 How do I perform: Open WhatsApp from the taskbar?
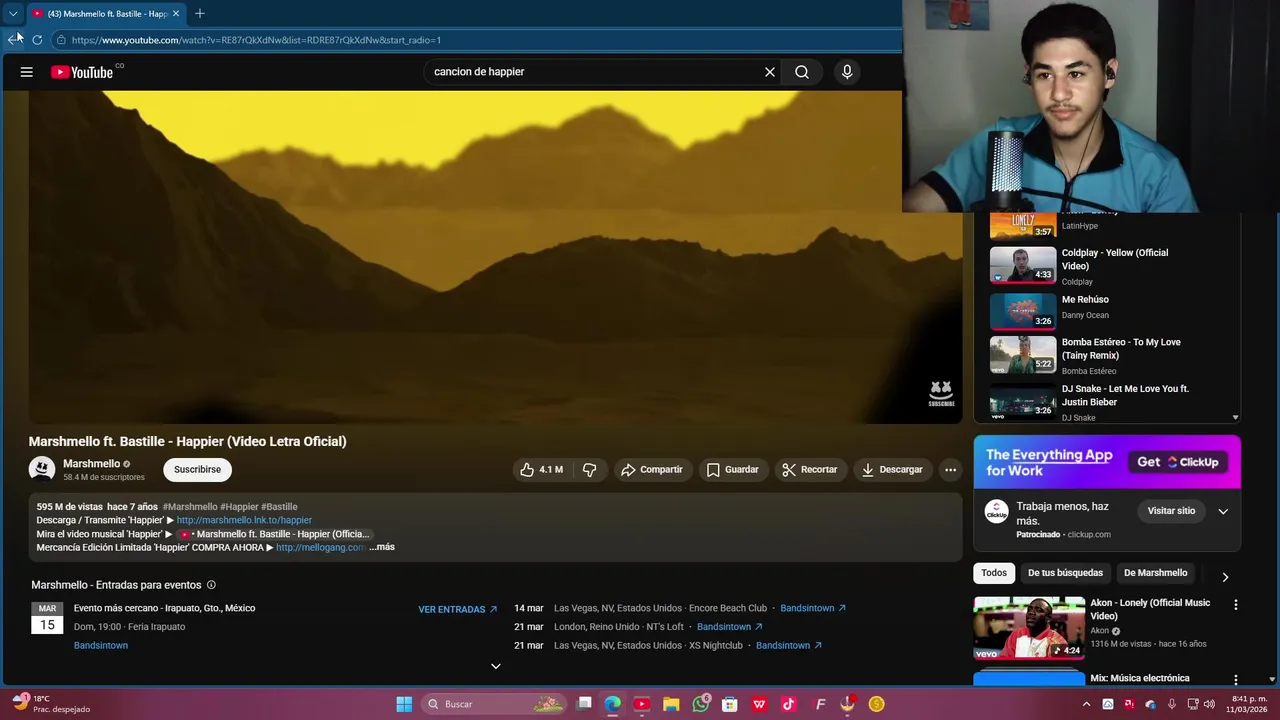pos(701,704)
